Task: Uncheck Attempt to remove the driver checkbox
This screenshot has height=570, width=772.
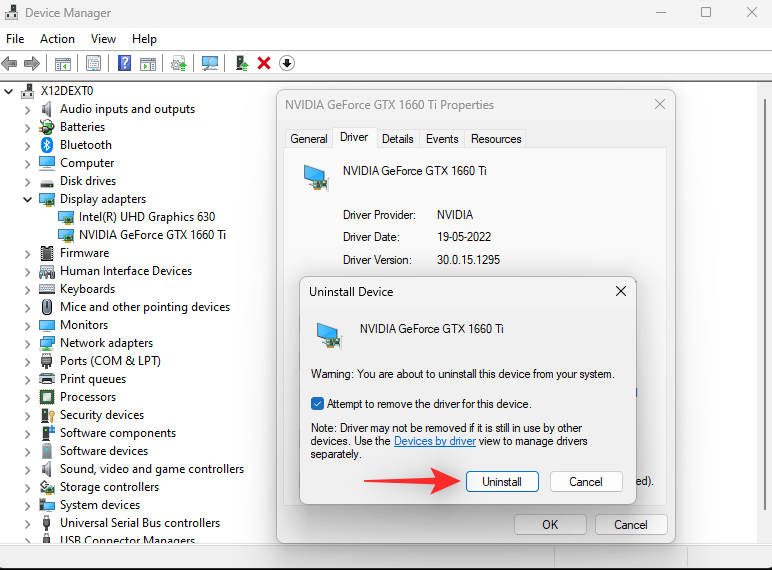Action: coord(317,404)
